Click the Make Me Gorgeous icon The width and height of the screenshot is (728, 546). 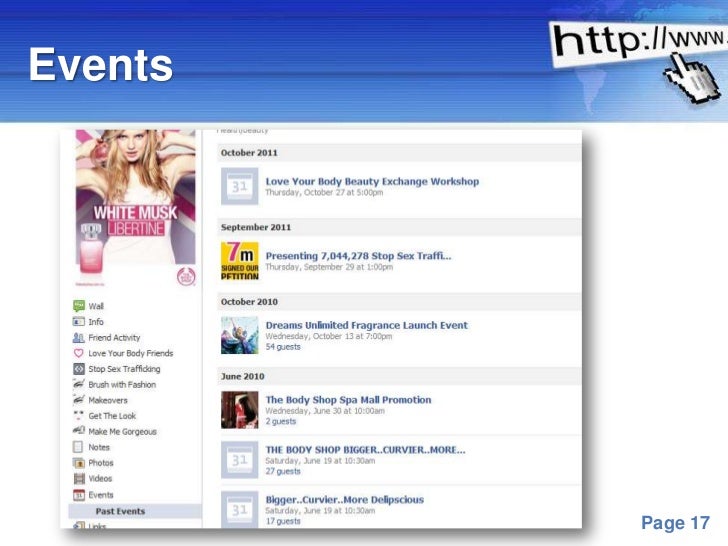(x=79, y=431)
